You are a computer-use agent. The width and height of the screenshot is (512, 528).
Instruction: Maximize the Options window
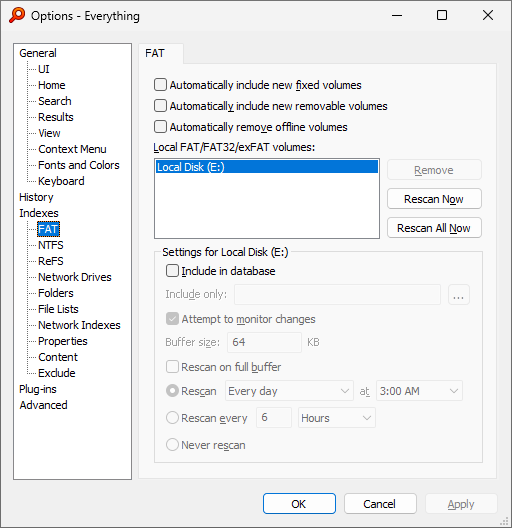442,15
